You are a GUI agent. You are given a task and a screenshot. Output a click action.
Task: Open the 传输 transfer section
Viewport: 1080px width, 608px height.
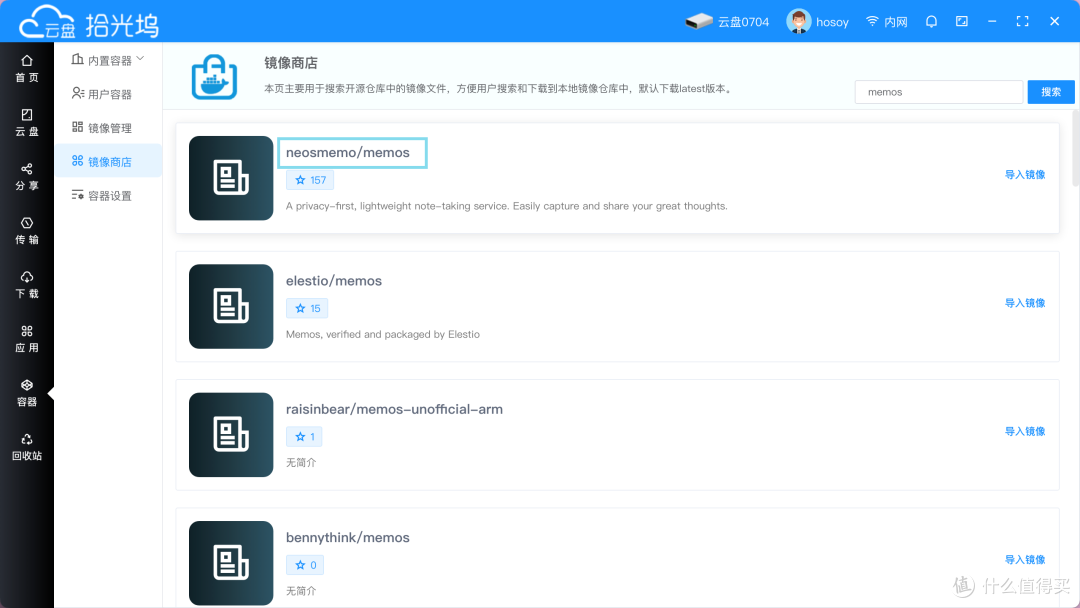[27, 231]
